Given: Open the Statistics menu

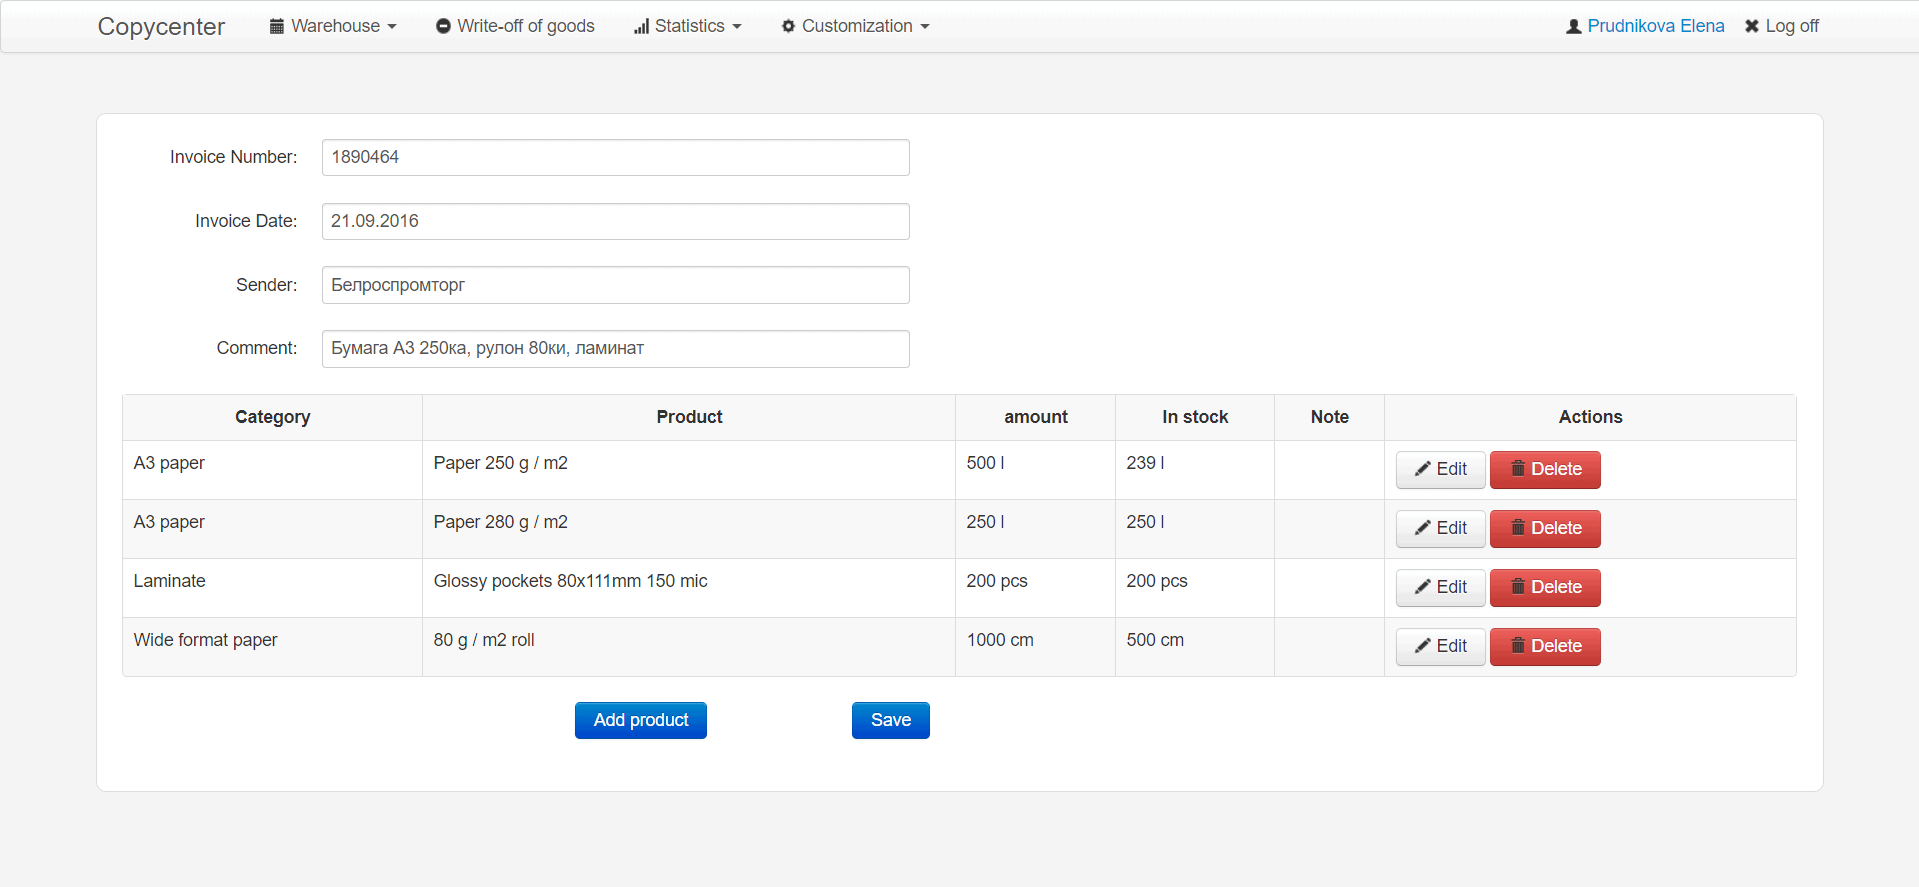Looking at the screenshot, I should click(x=688, y=26).
